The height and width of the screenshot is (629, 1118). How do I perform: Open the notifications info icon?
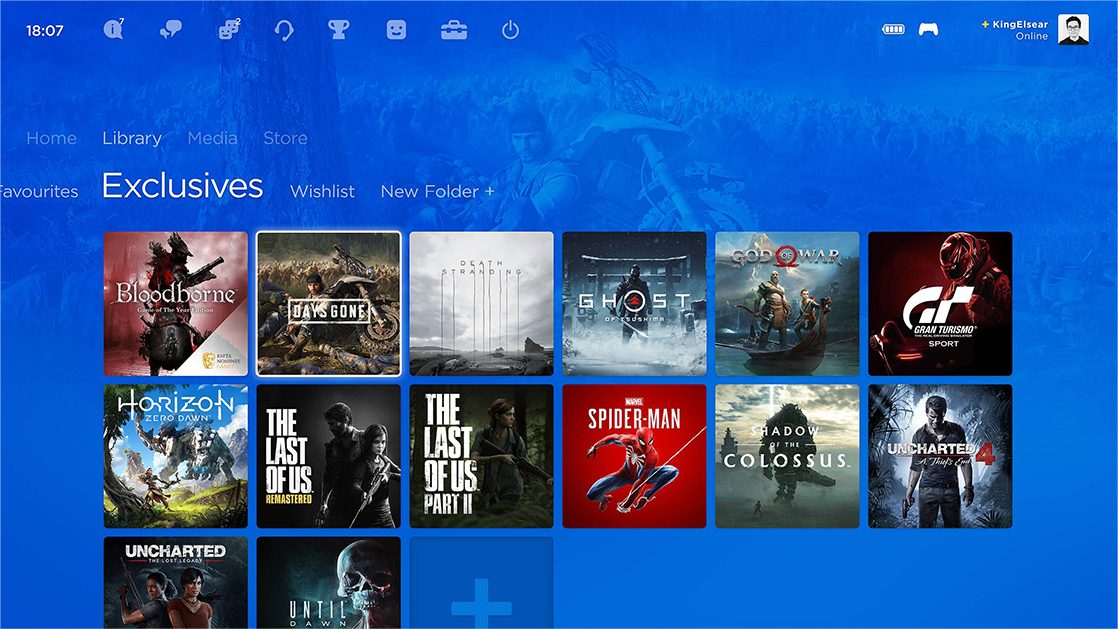(x=113, y=30)
